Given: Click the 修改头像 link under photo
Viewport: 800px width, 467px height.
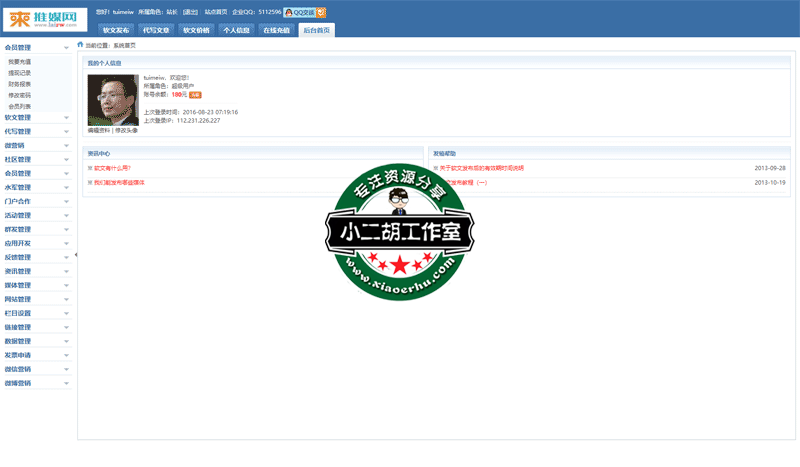Looking at the screenshot, I should pos(127,131).
